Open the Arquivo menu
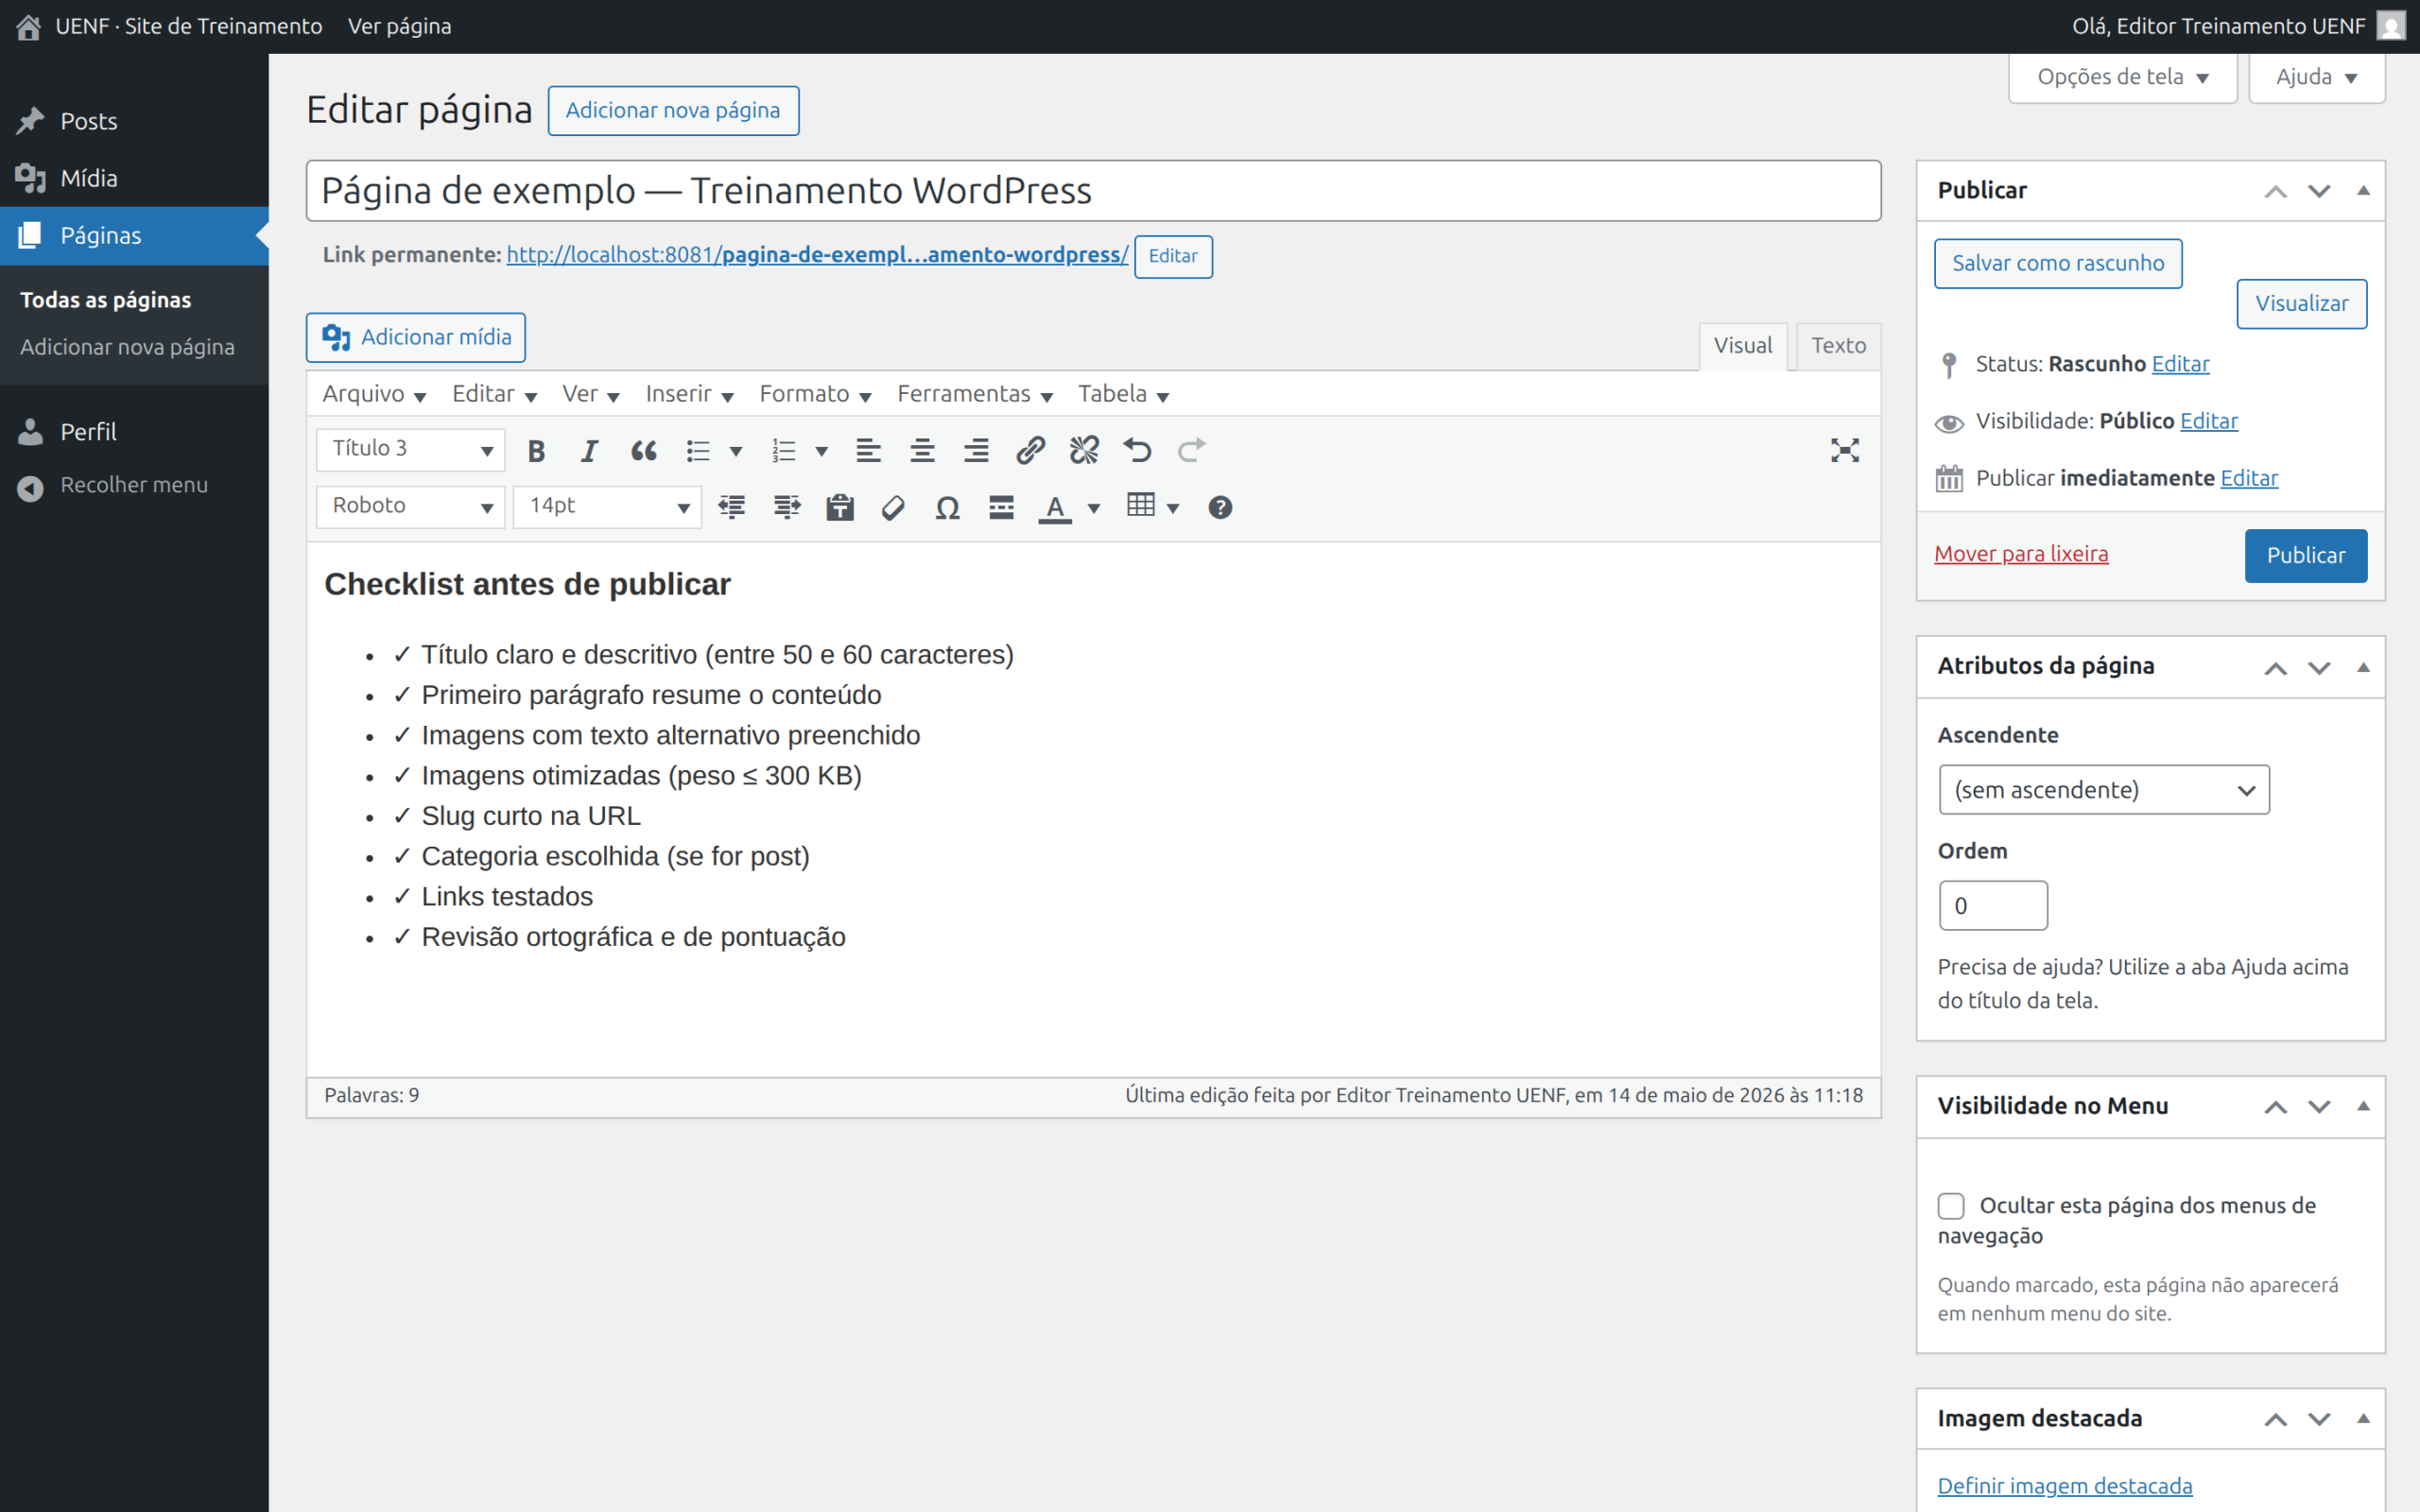Viewport: 2420px width, 1512px height. [x=374, y=394]
